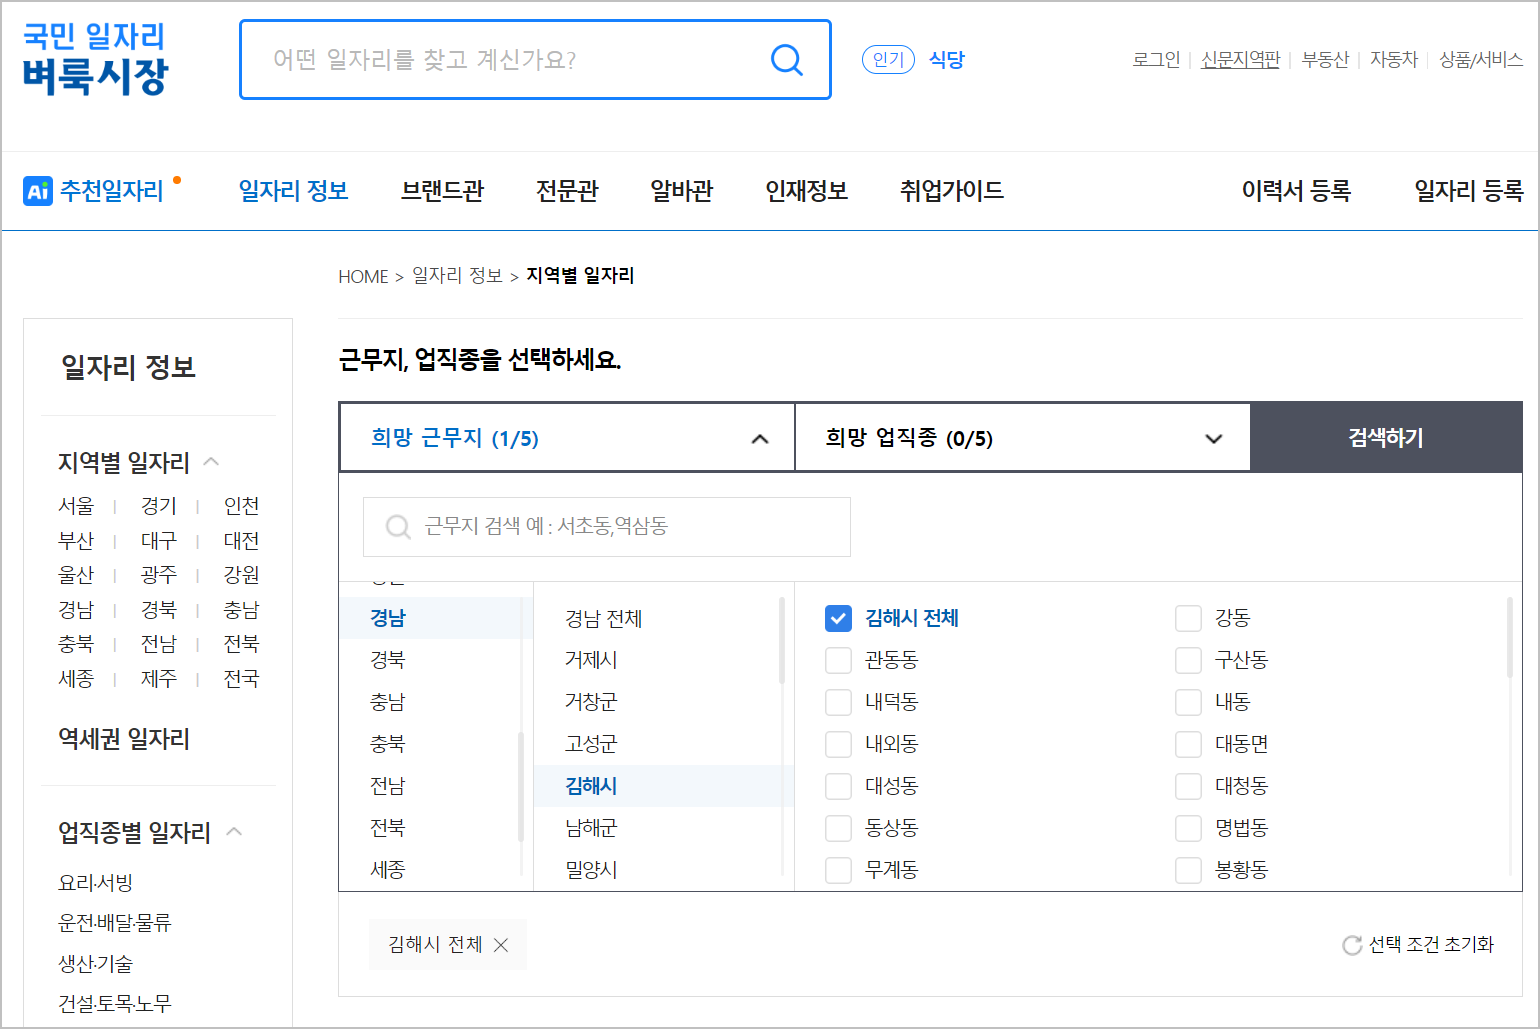
Task: Click 선택 조건 초기화 text
Action: coord(1431,945)
